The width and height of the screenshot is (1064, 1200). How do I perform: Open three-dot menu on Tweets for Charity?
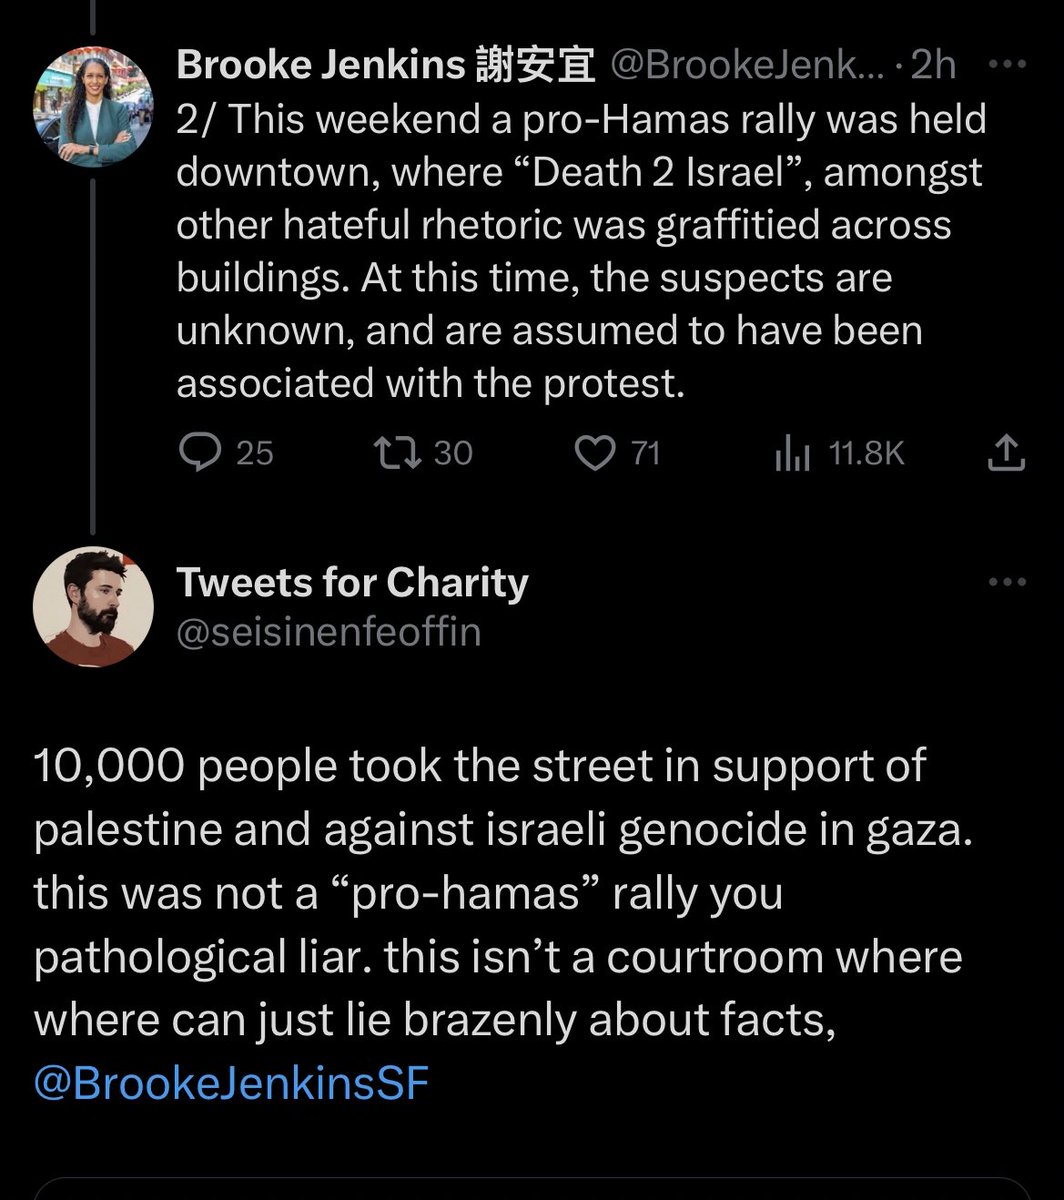point(1006,582)
